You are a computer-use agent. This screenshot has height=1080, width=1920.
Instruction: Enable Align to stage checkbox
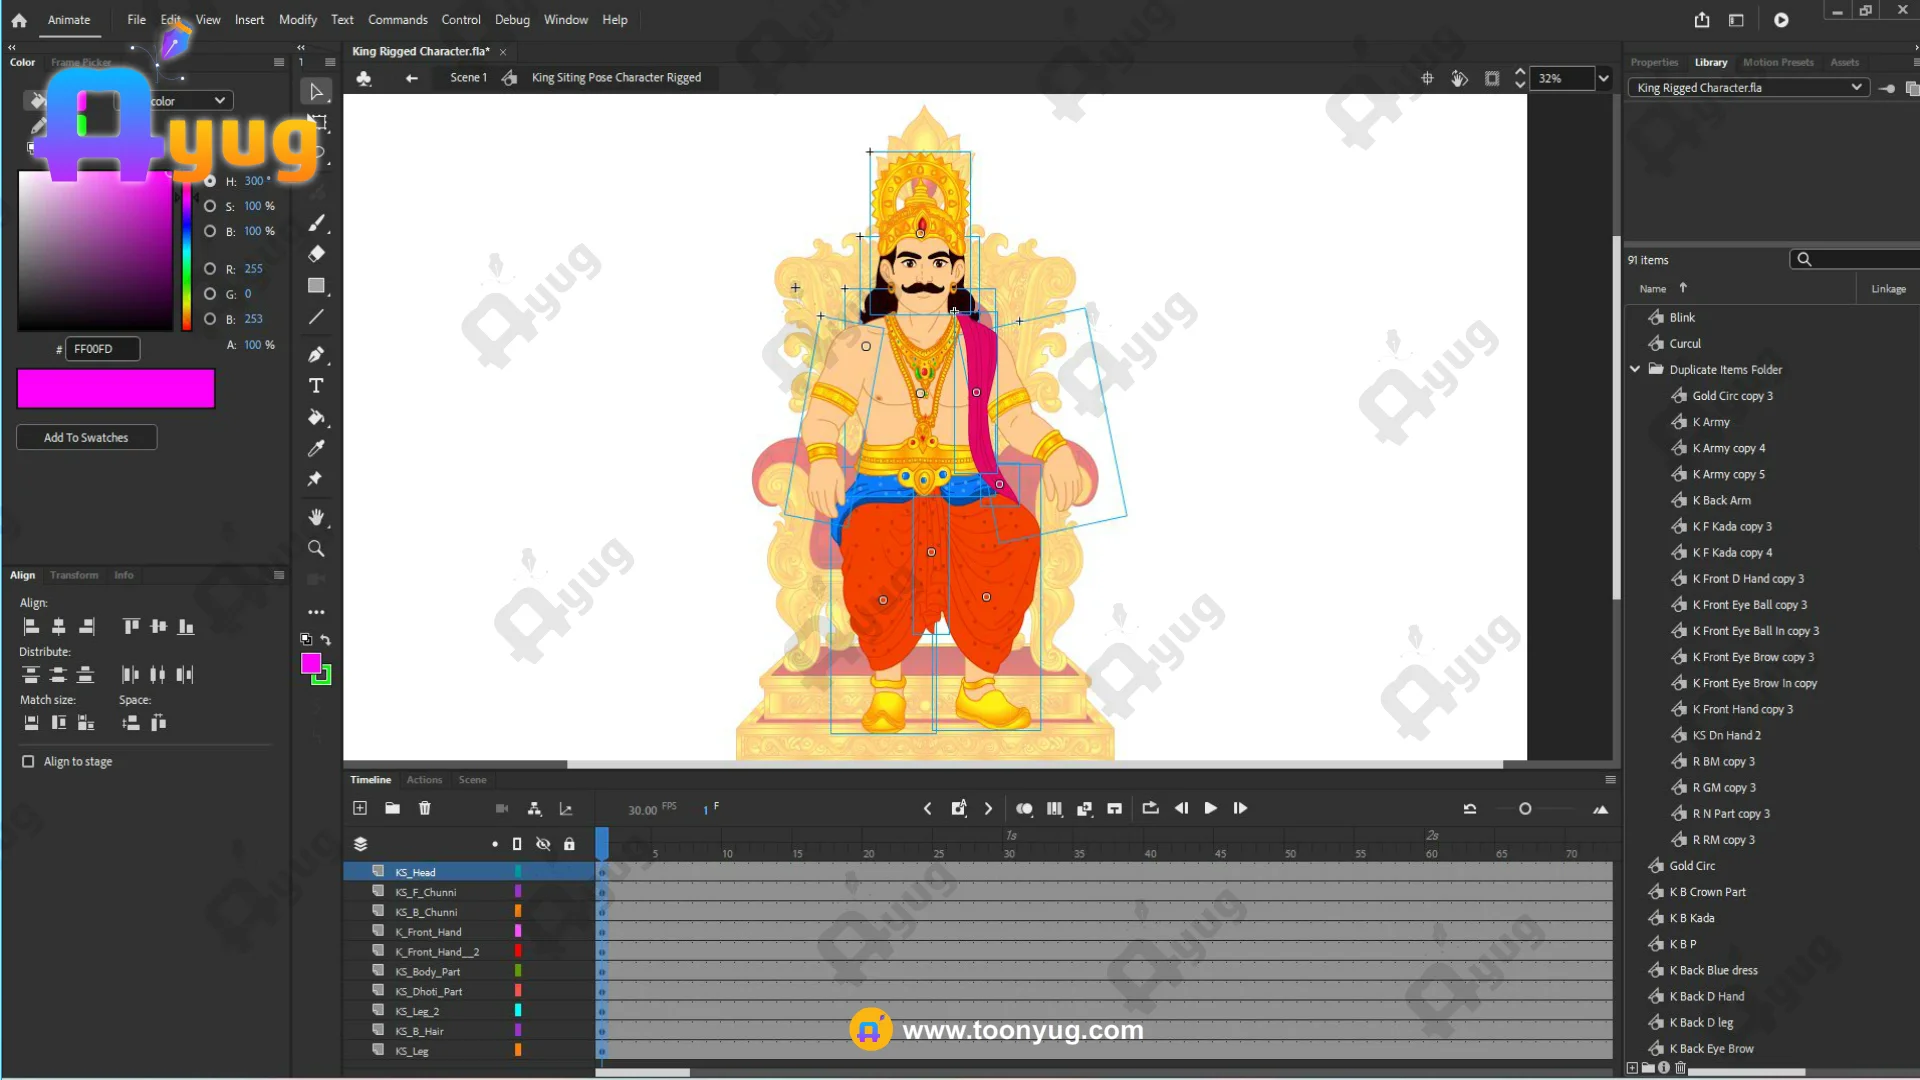28,762
